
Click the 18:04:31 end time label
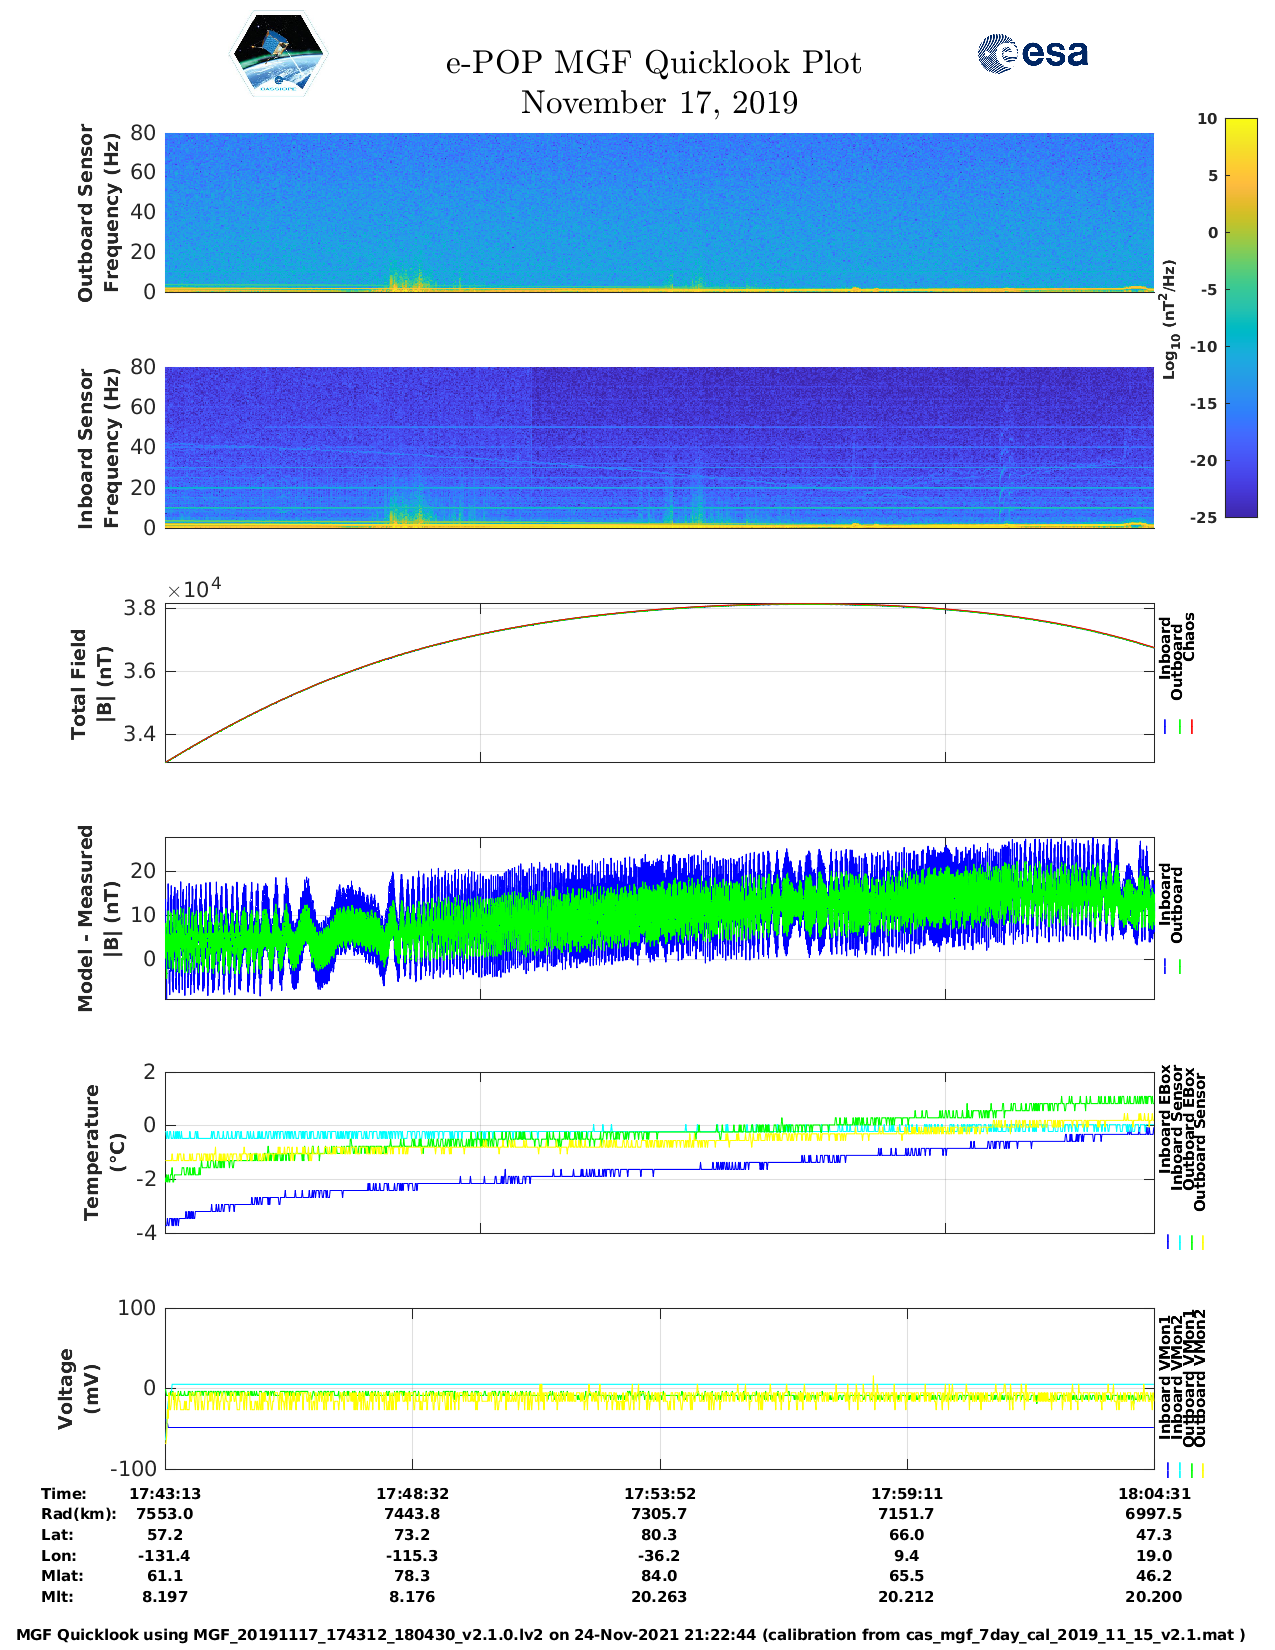[1153, 1493]
